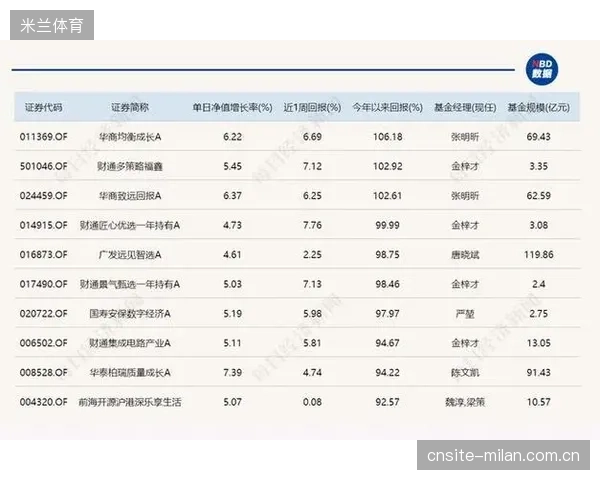The height and width of the screenshot is (480, 600).
Task: Click the 米兰体育 label badge
Action: tap(52, 25)
